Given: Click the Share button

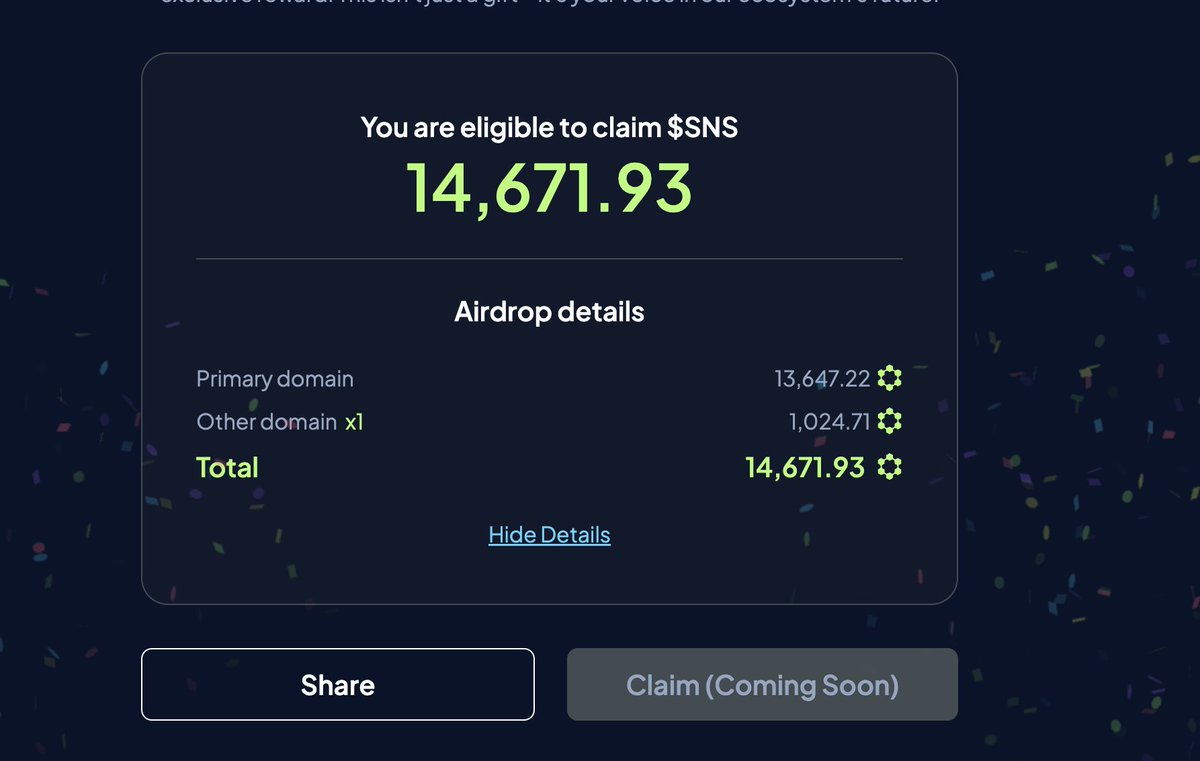Looking at the screenshot, I should point(338,685).
